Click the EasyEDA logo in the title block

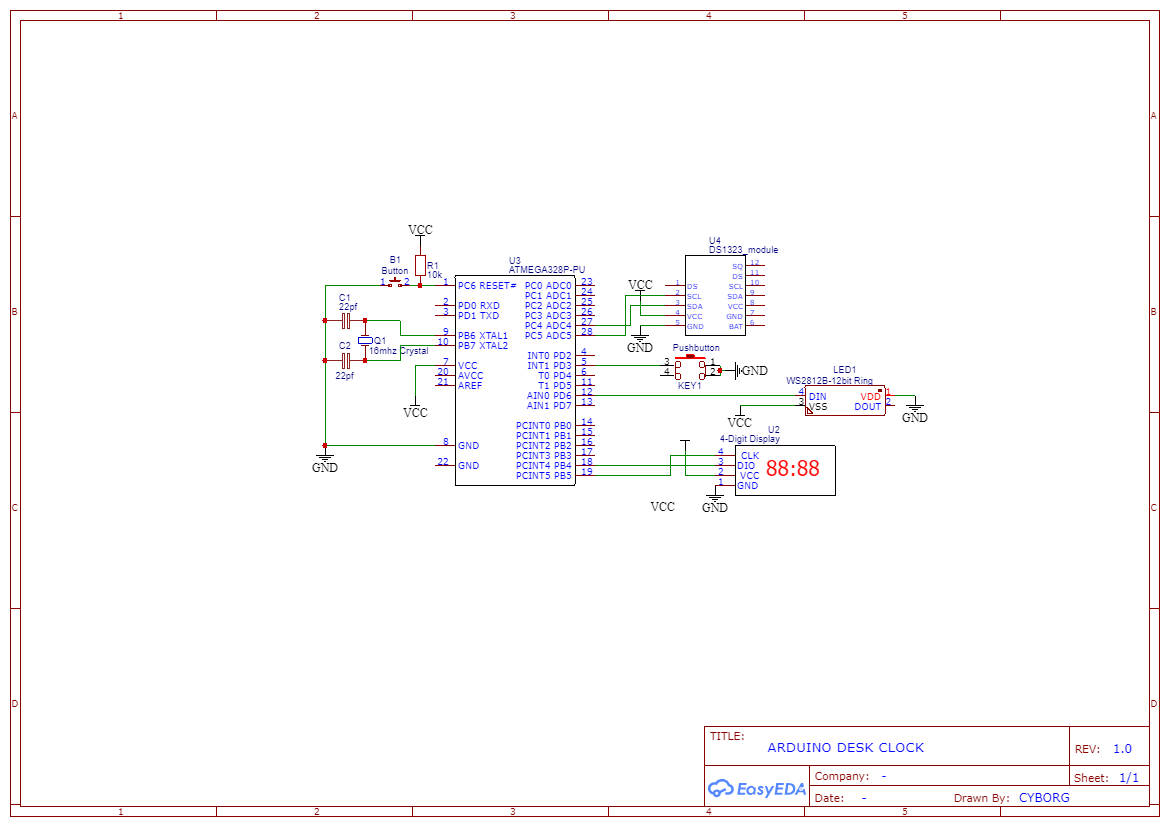pos(757,789)
